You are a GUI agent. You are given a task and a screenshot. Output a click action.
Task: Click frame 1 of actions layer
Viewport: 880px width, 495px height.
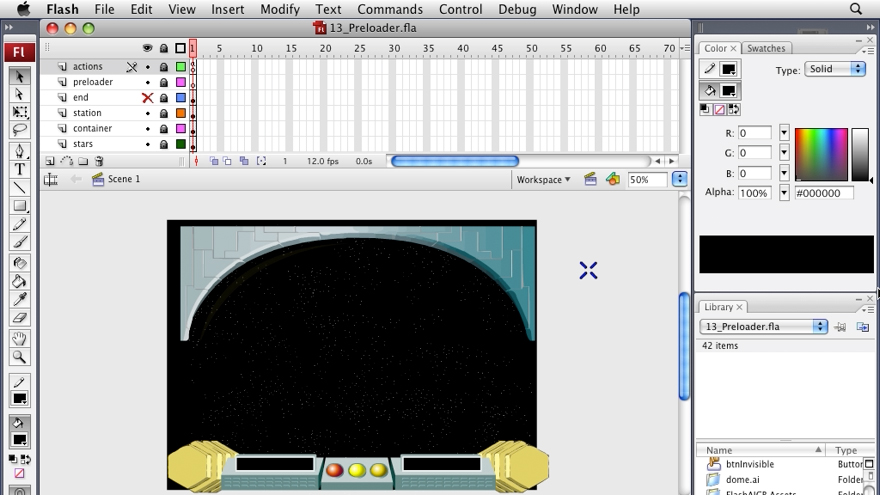[x=193, y=67]
